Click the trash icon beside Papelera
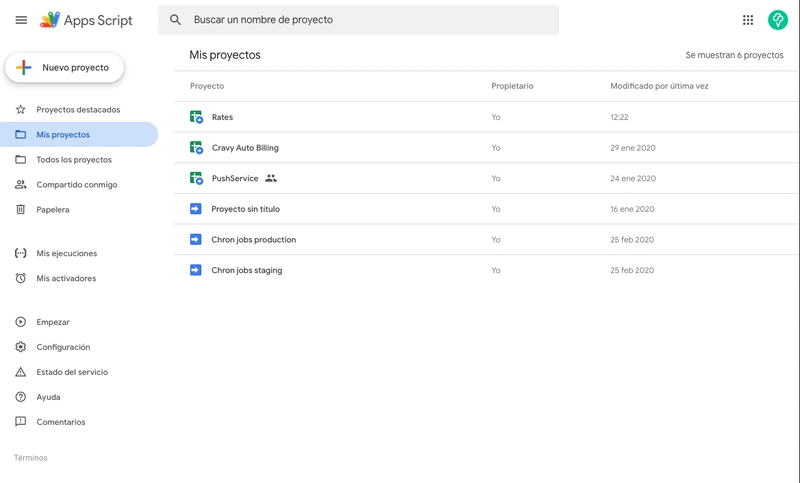Viewport: 800px width, 483px height. tap(20, 209)
